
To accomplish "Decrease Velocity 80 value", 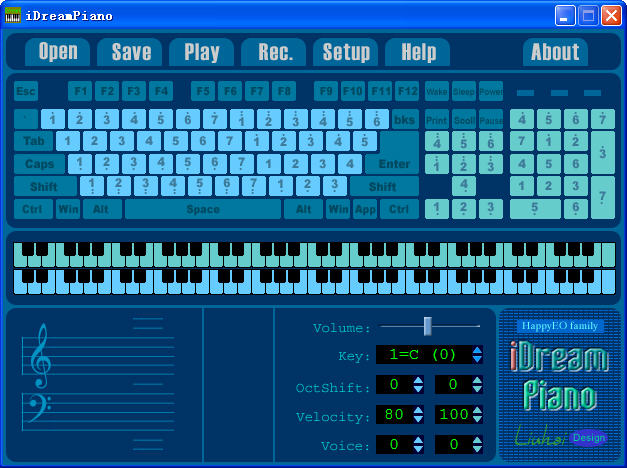I will point(418,419).
